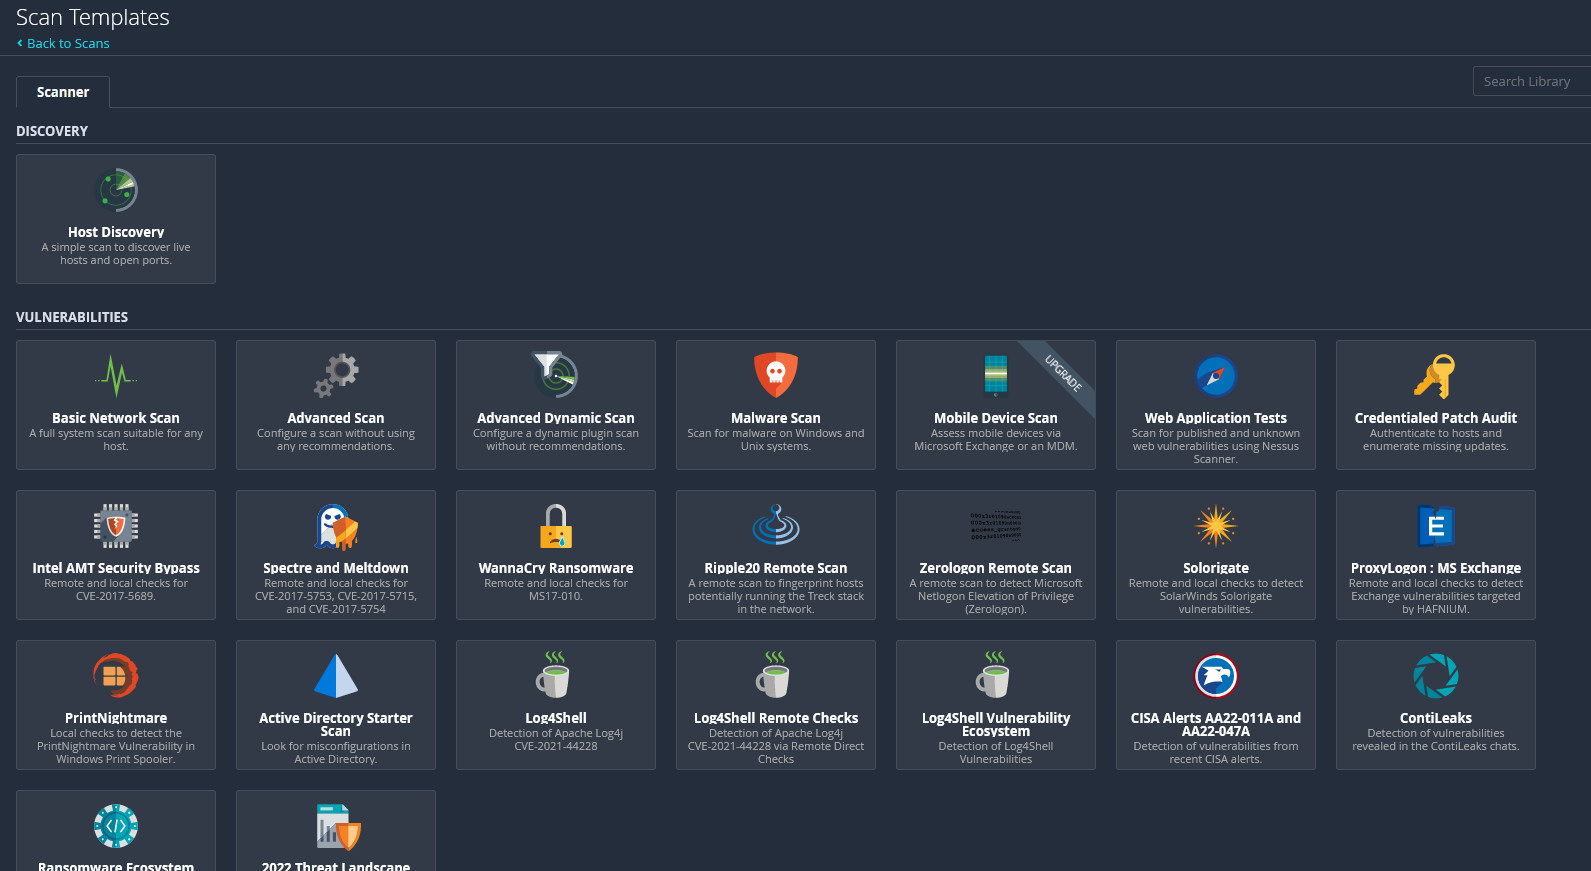Screen dimensions: 1591x871
Task: Click the 'enumerate missing updates.' description text
Action: (x=1436, y=446)
